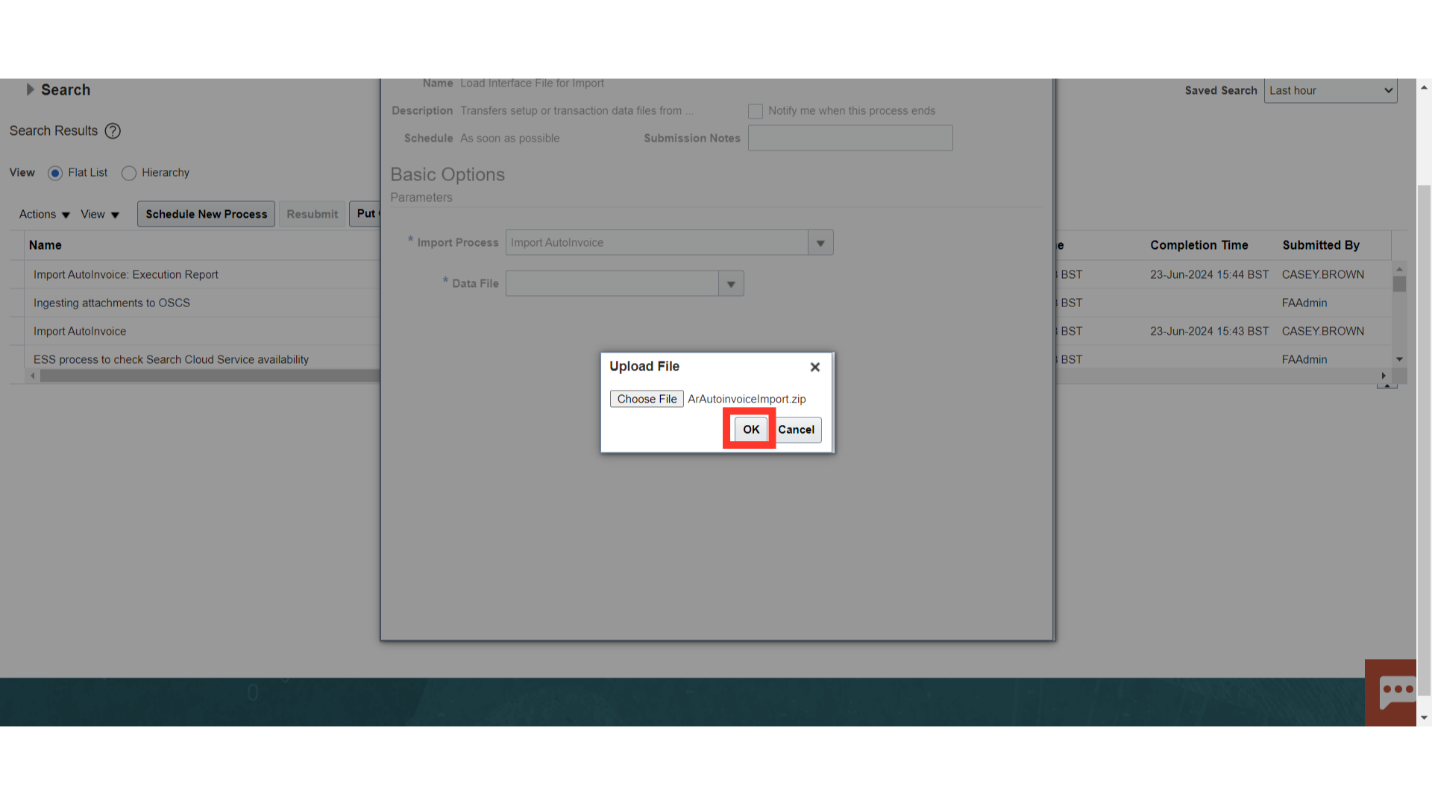Open the View menu in table toolbar
This screenshot has height=805, width=1432.
100,214
